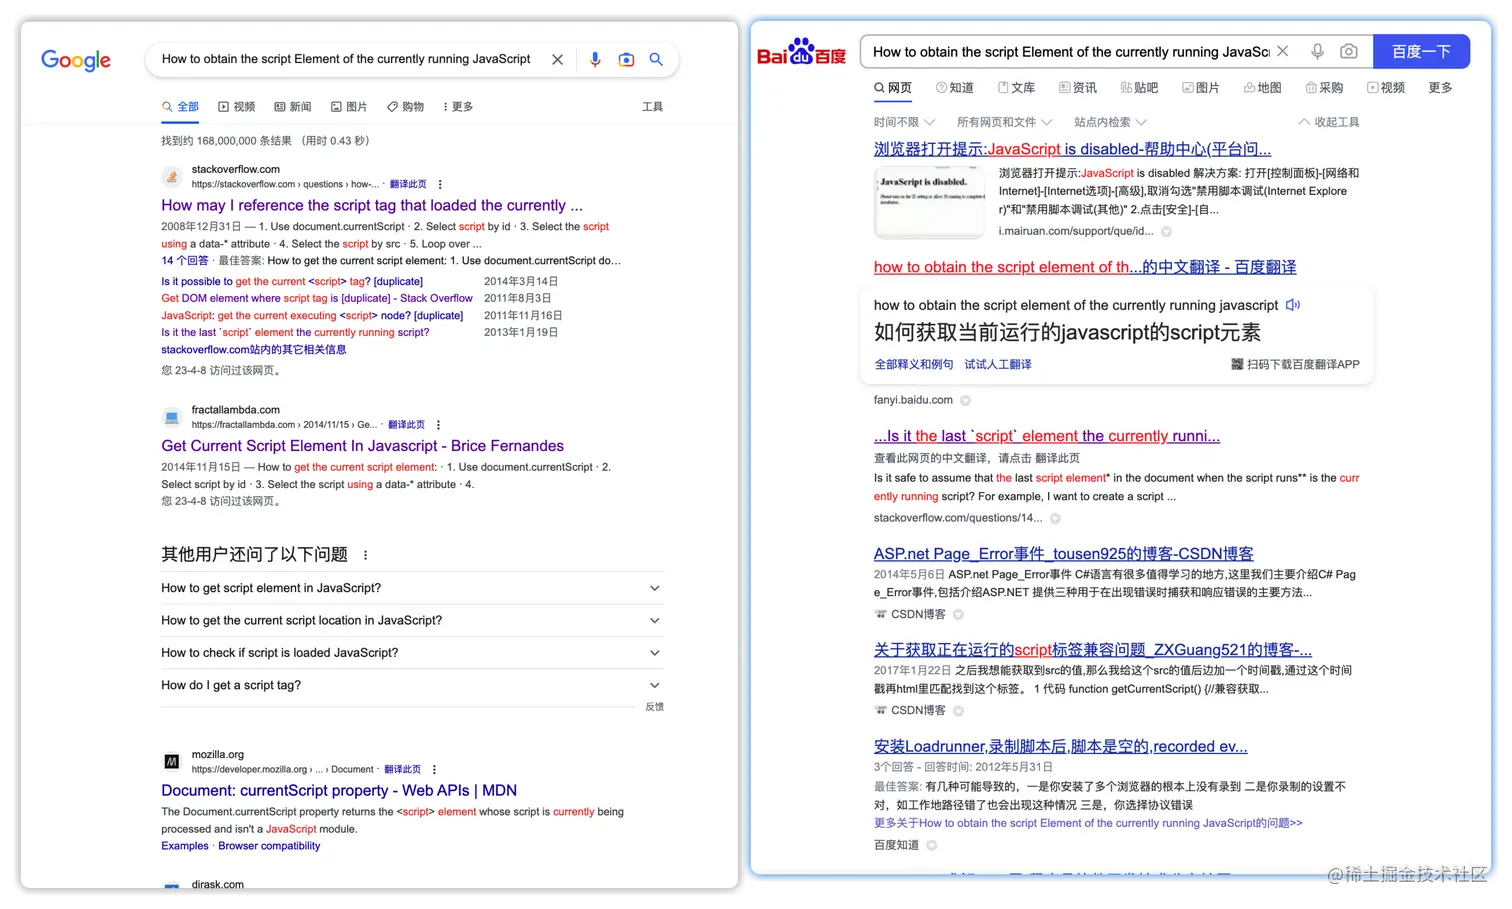Image resolution: width=1512 pixels, height=909 pixels.
Task: Open options menu for the fractallambda.com result
Action: [x=438, y=425]
